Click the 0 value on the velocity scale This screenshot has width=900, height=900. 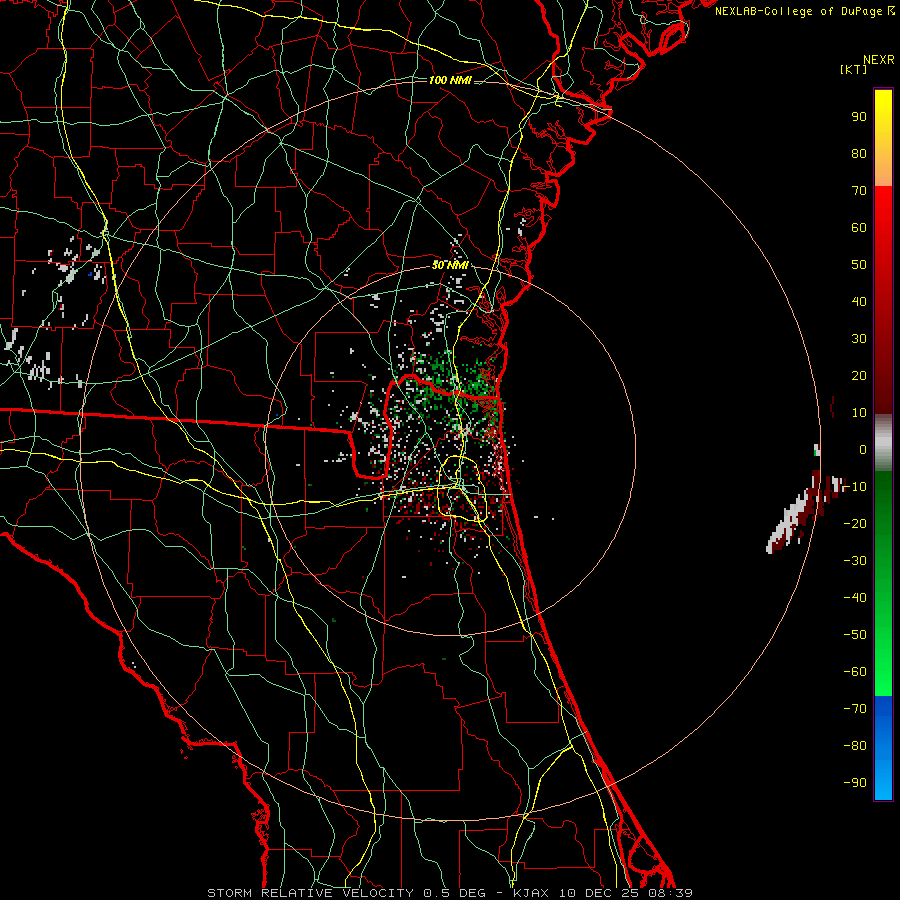click(x=863, y=449)
